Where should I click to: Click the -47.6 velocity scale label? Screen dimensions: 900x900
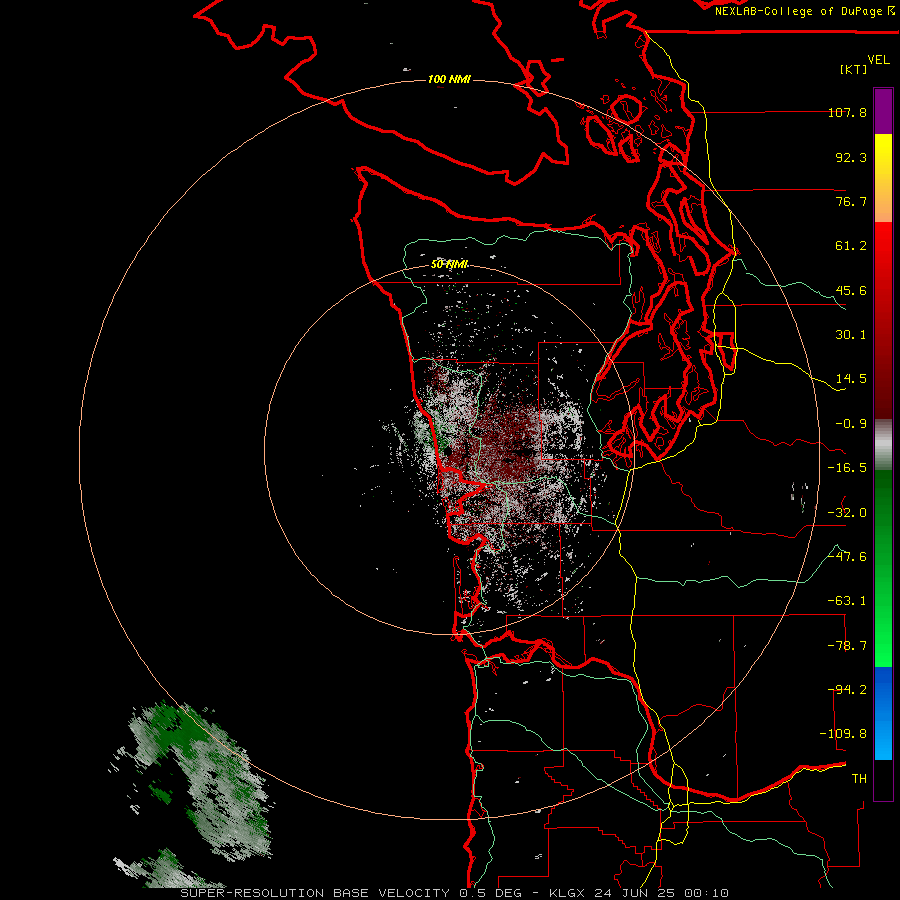[x=847, y=557]
